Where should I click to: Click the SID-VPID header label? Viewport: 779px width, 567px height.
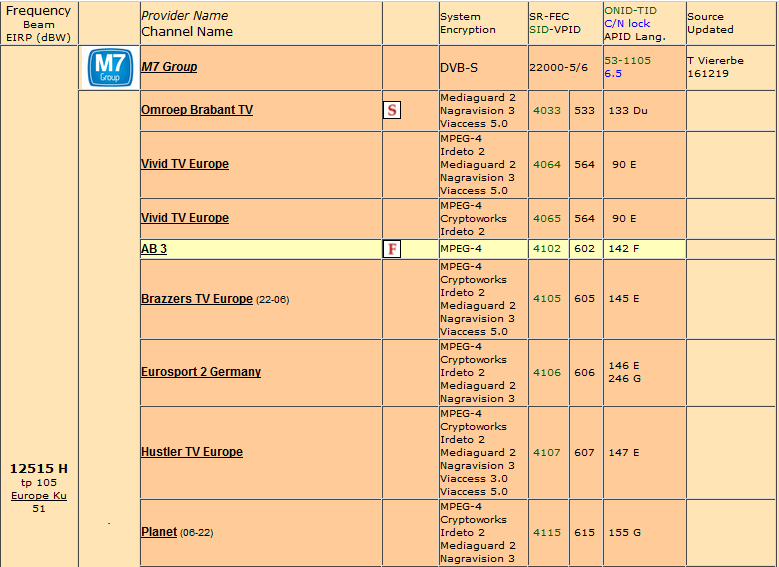pyautogui.click(x=555, y=30)
